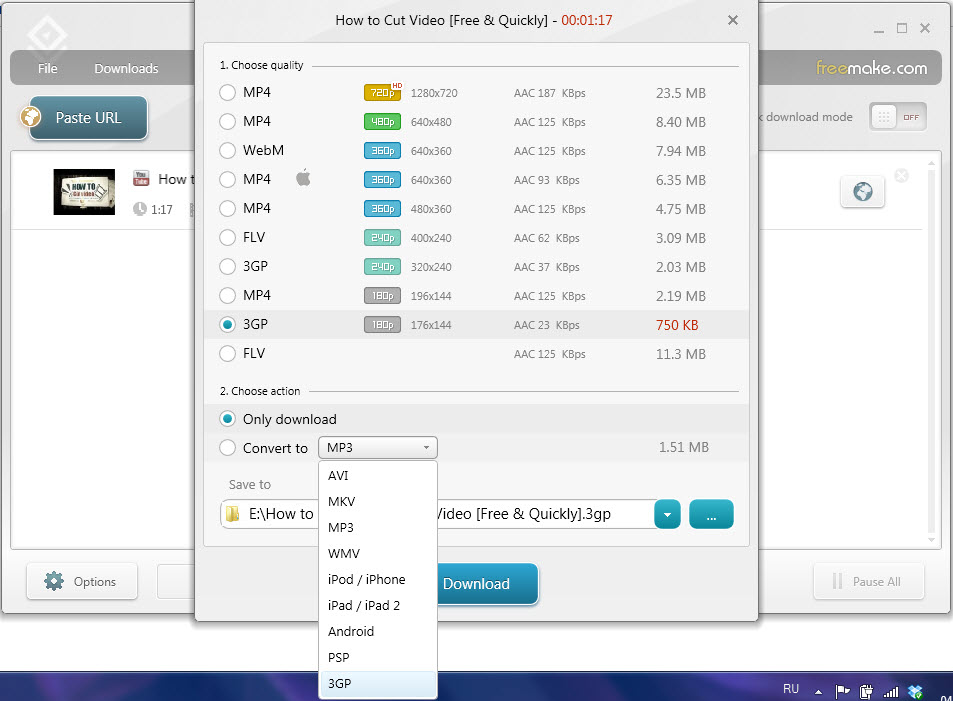Click the downloads list scrollbar
Image resolution: width=953 pixels, height=701 pixels.
tap(931, 351)
